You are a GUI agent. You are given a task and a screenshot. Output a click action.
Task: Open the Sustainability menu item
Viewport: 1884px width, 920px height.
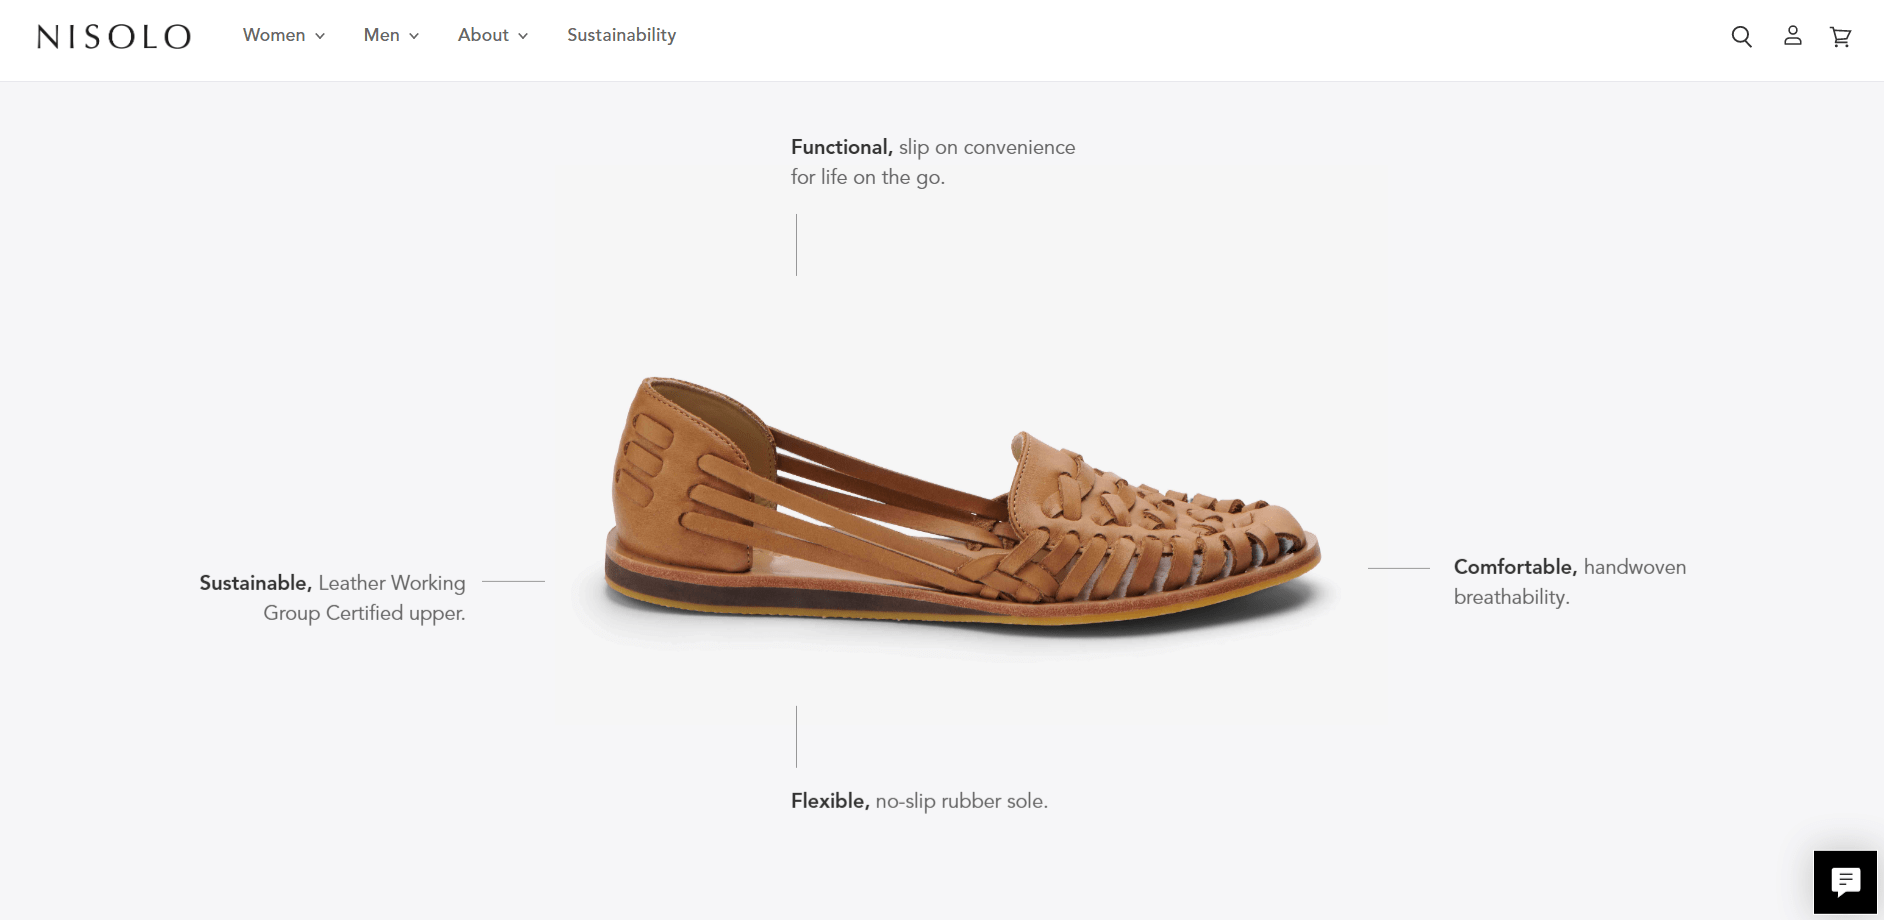coord(621,35)
